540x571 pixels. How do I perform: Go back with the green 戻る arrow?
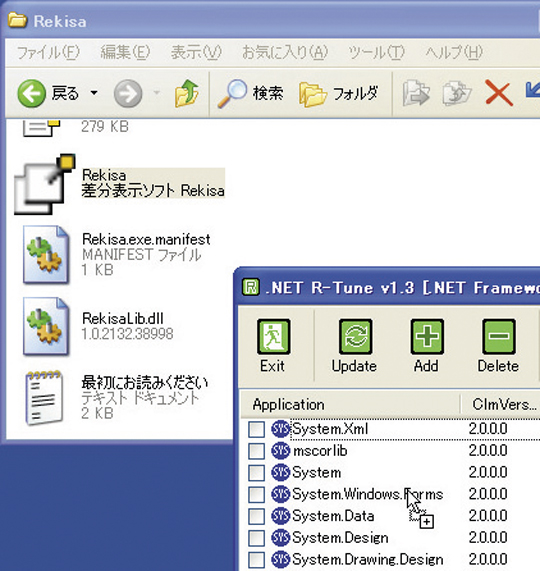(x=32, y=94)
